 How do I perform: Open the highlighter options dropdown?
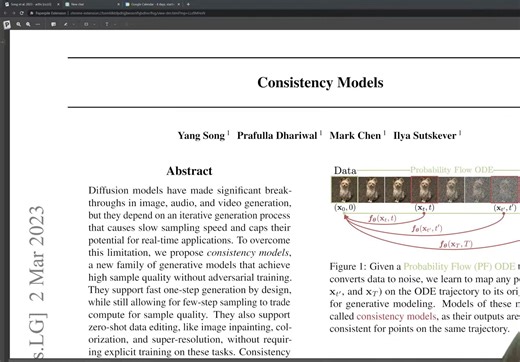pyautogui.click(x=74, y=24)
